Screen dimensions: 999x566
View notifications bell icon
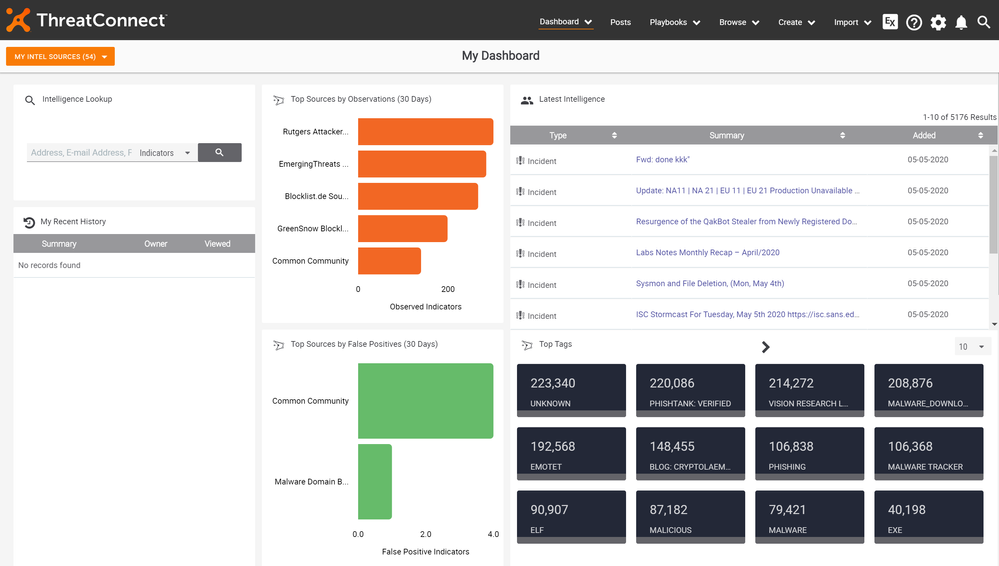[961, 22]
